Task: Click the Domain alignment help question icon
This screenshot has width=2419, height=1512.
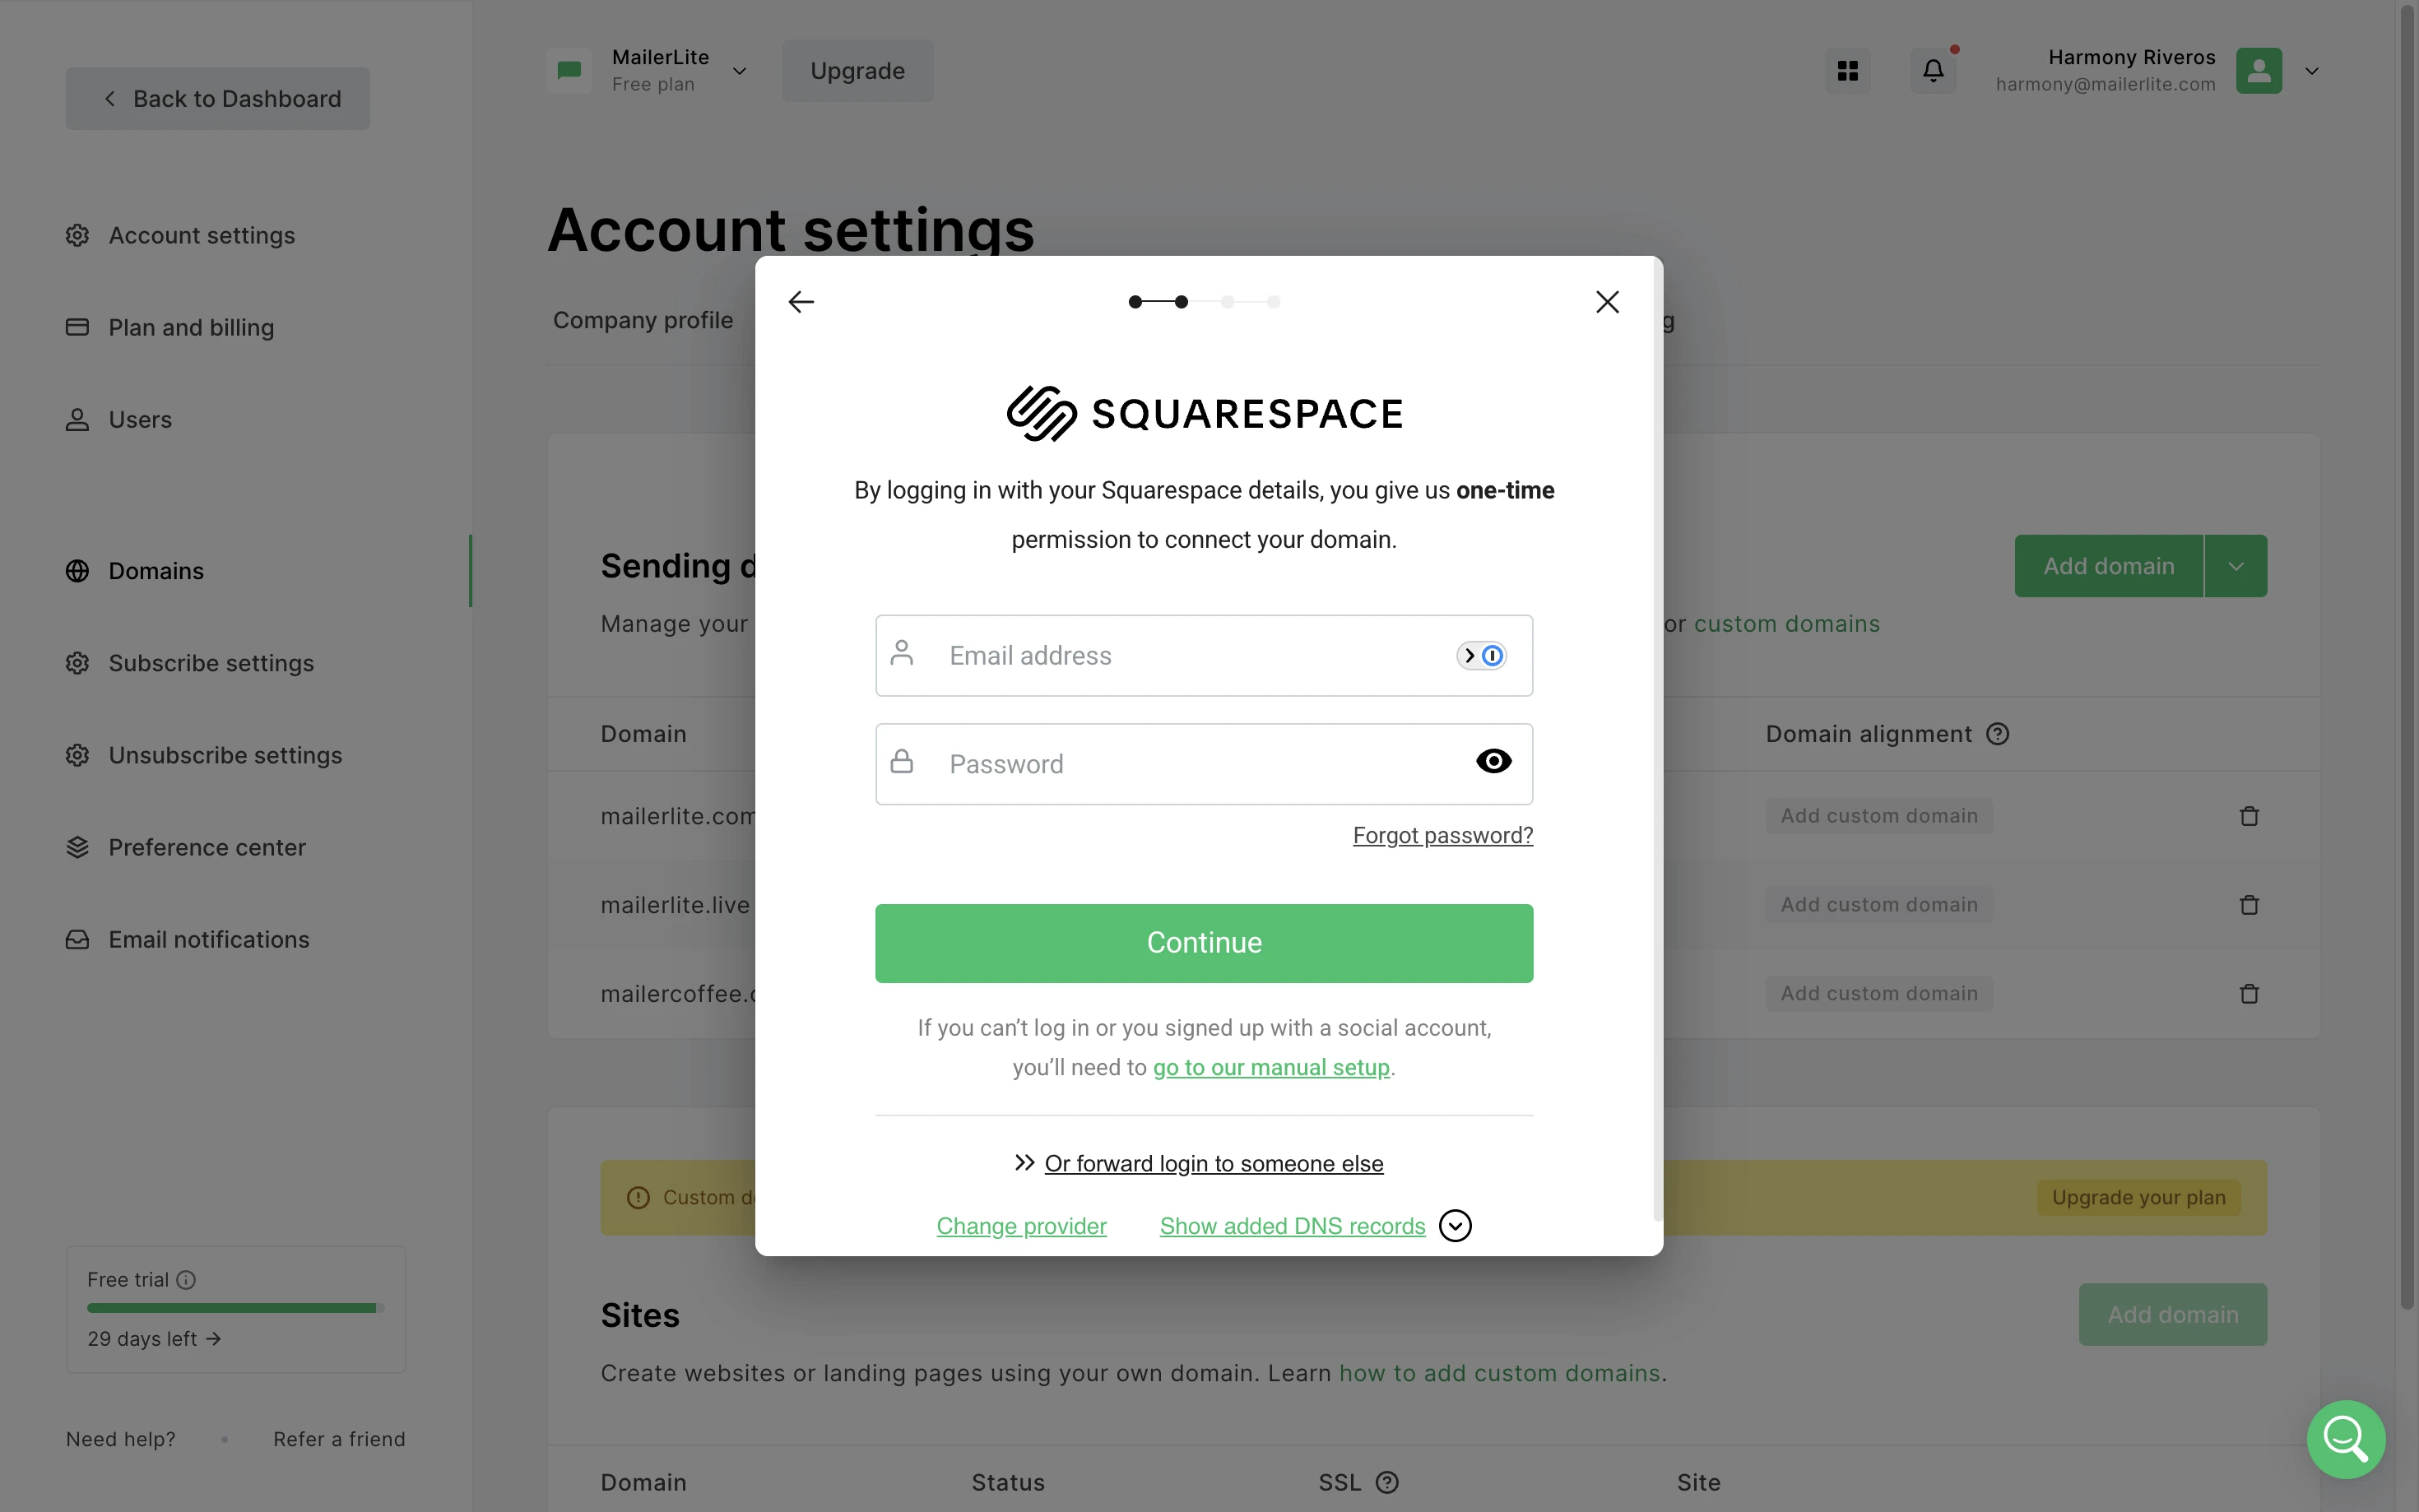Action: click(1998, 734)
